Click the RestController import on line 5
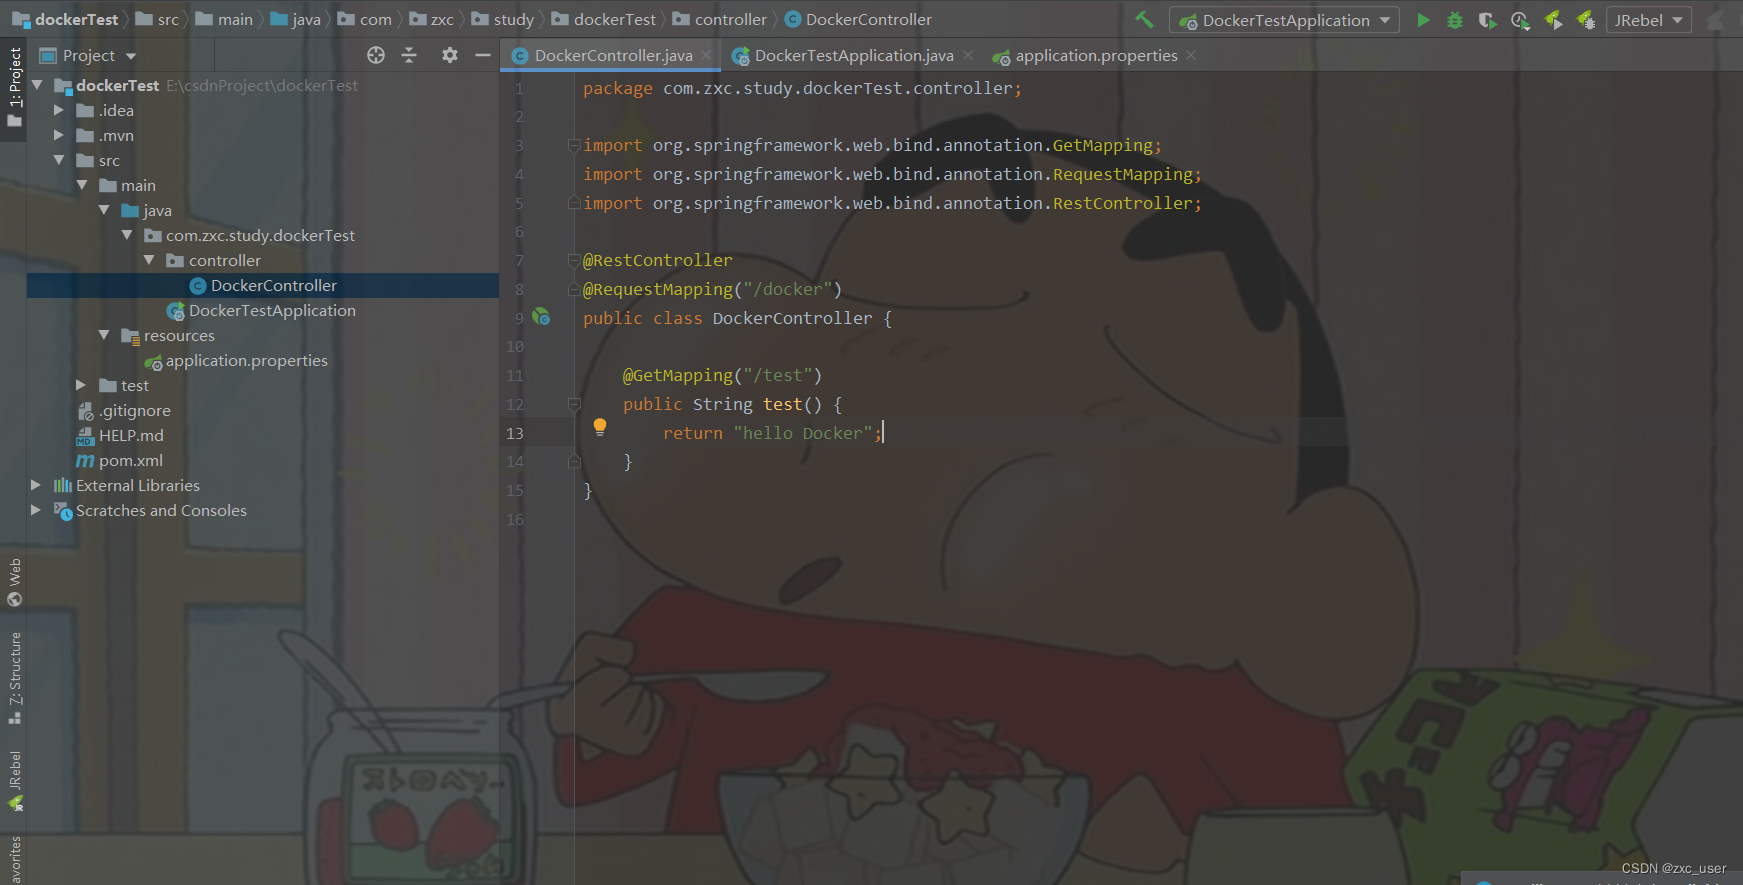The width and height of the screenshot is (1743, 885). [x=1122, y=203]
